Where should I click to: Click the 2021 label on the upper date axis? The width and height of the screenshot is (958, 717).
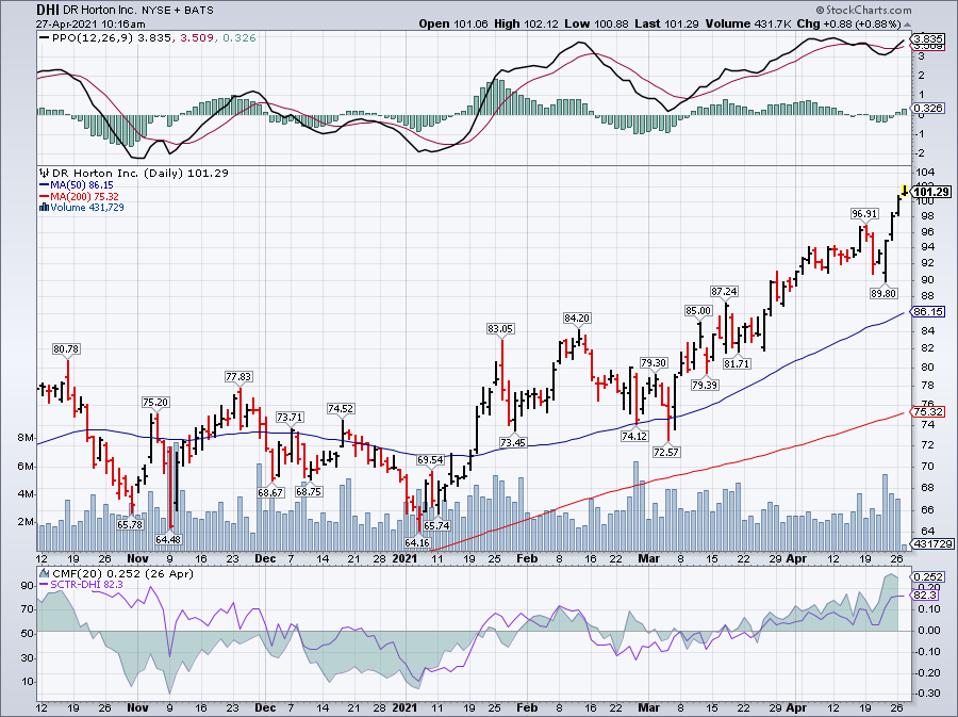404,558
